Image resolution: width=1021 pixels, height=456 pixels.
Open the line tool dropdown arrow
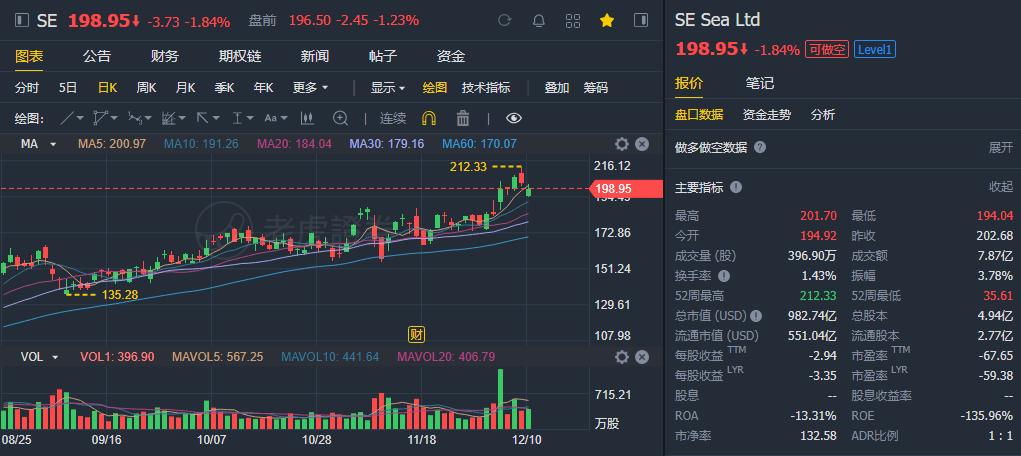coord(80,119)
